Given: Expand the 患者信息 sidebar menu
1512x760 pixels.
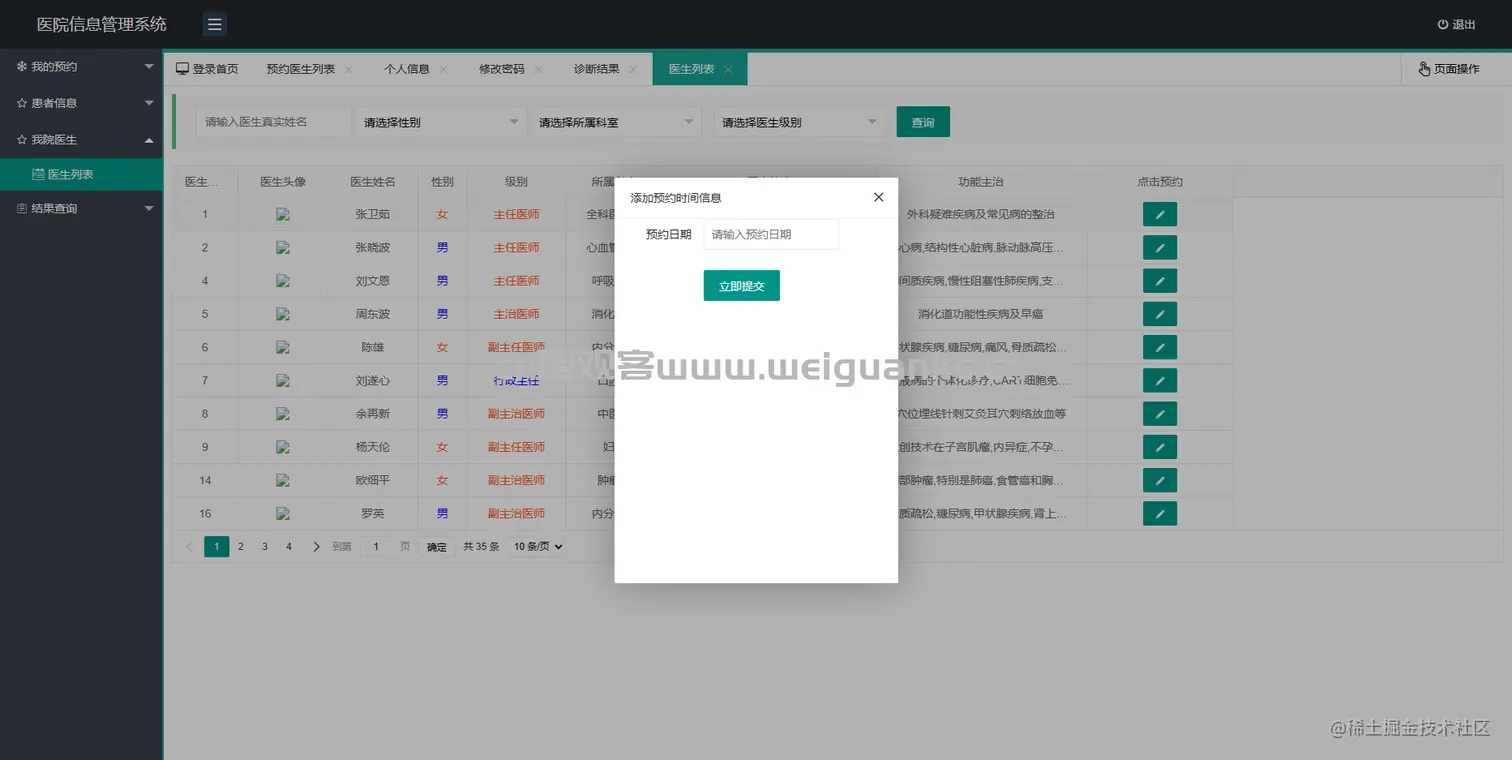Looking at the screenshot, I should pyautogui.click(x=81, y=103).
